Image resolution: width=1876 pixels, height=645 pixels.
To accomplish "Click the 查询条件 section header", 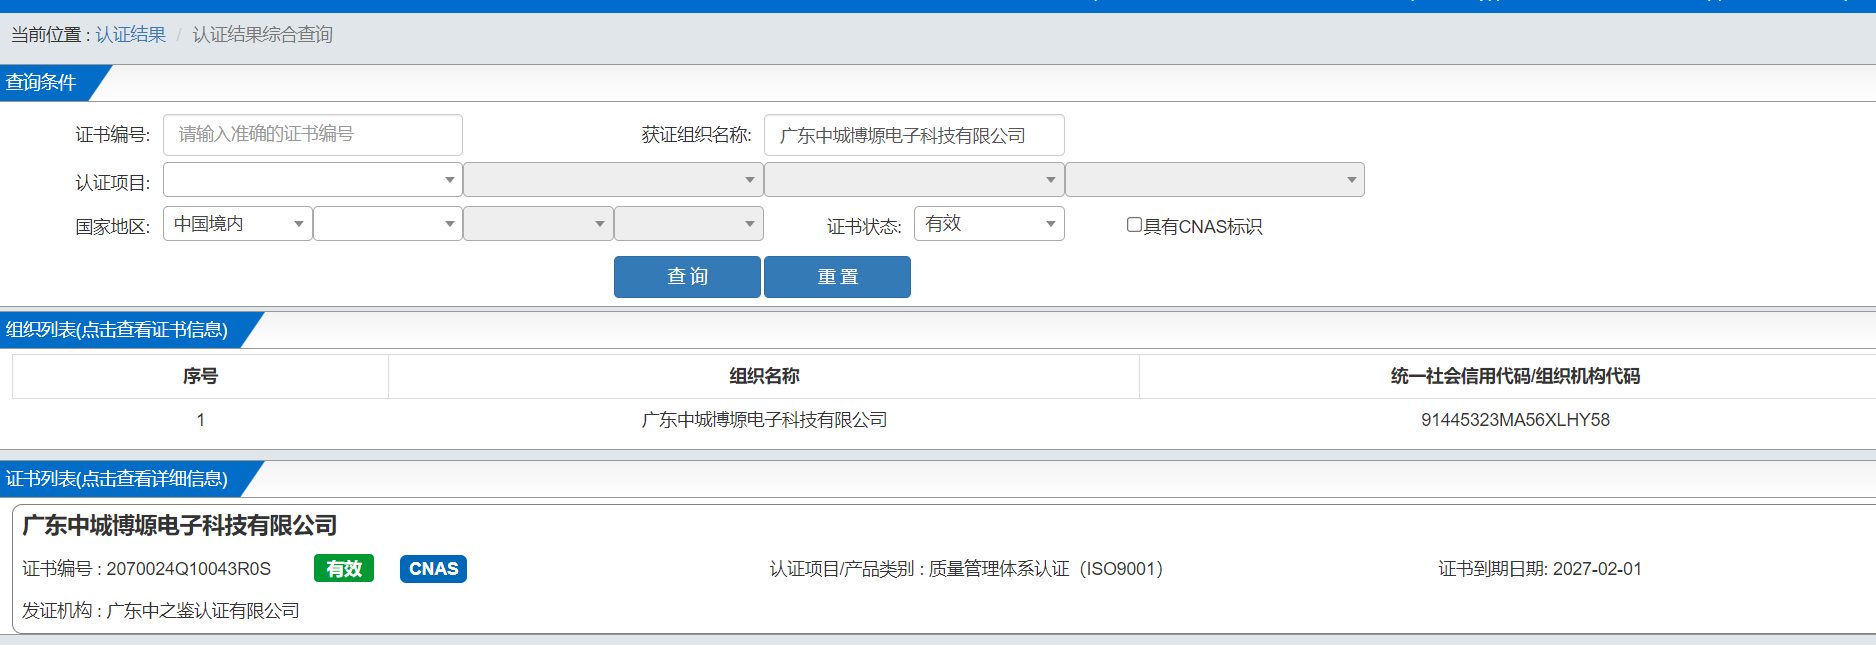I will tap(41, 83).
